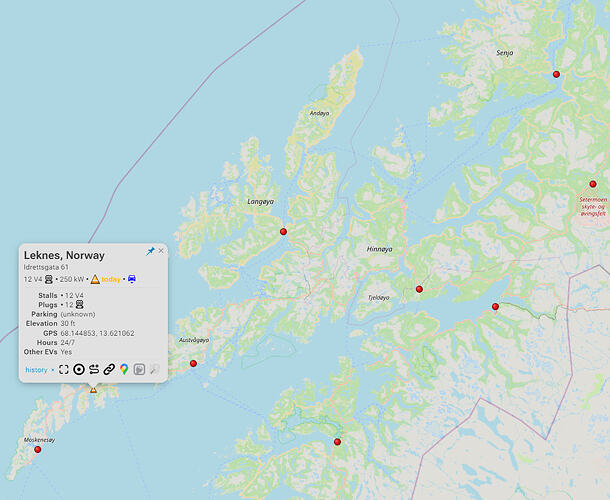
Task: Select the red marker above Setermoen
Action: point(593,184)
